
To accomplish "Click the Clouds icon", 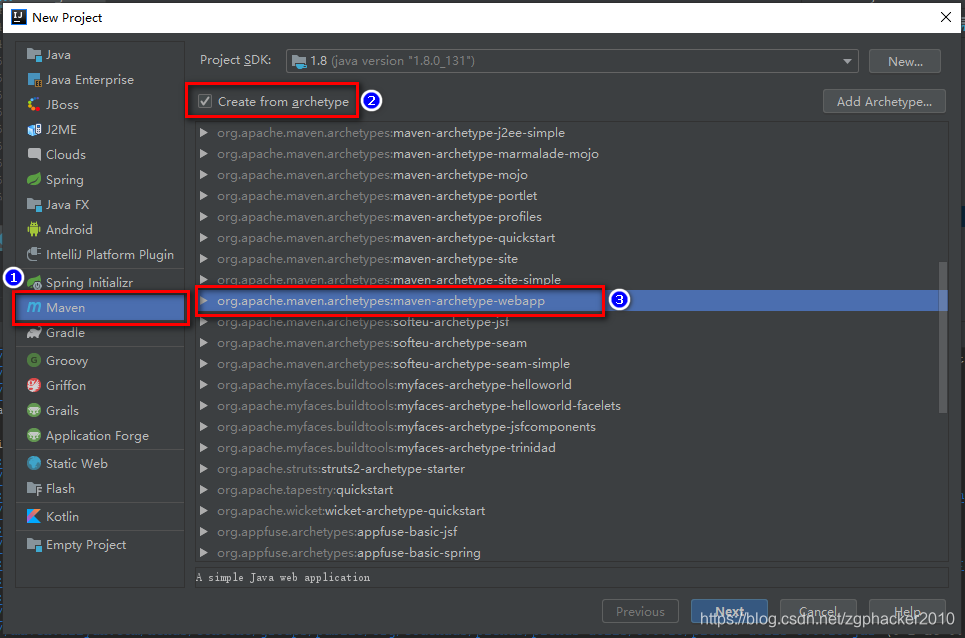I will coord(34,154).
